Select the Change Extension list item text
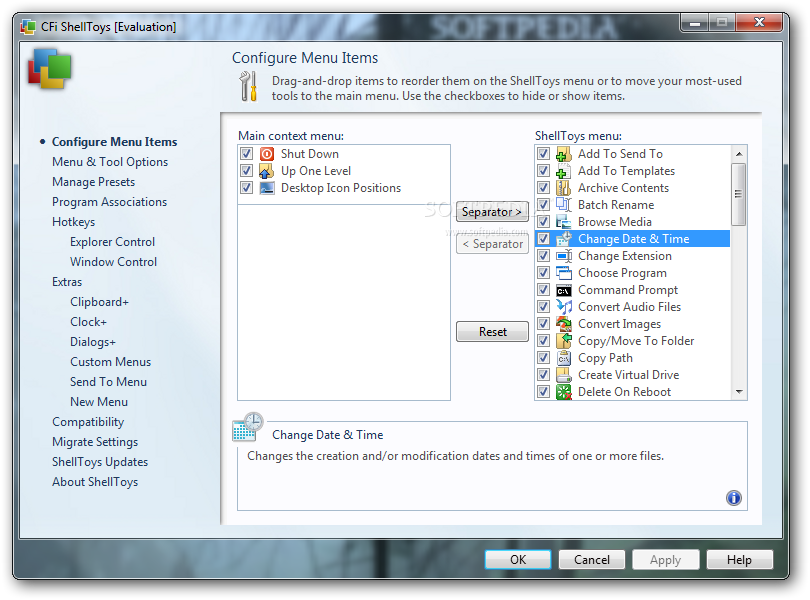 (x=625, y=256)
